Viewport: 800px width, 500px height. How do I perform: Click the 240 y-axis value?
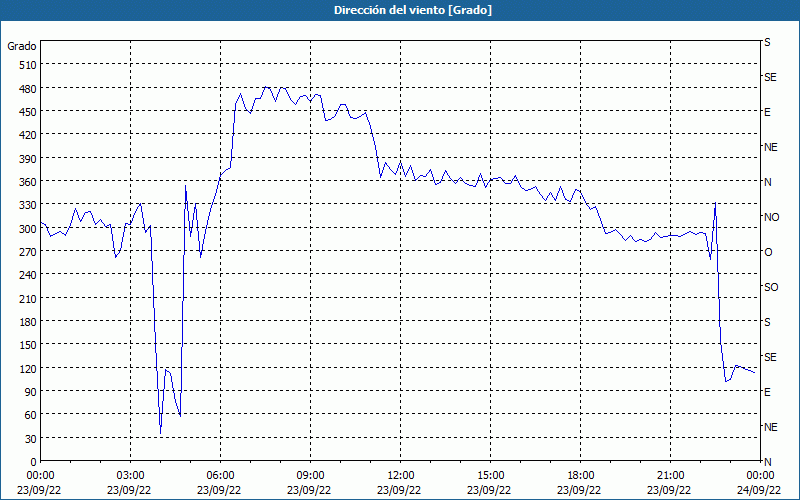tap(28, 276)
